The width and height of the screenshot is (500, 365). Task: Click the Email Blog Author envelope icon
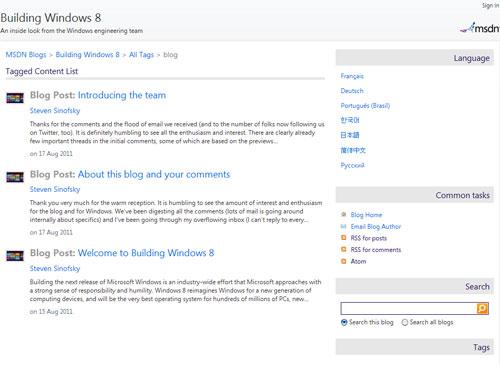(x=343, y=226)
